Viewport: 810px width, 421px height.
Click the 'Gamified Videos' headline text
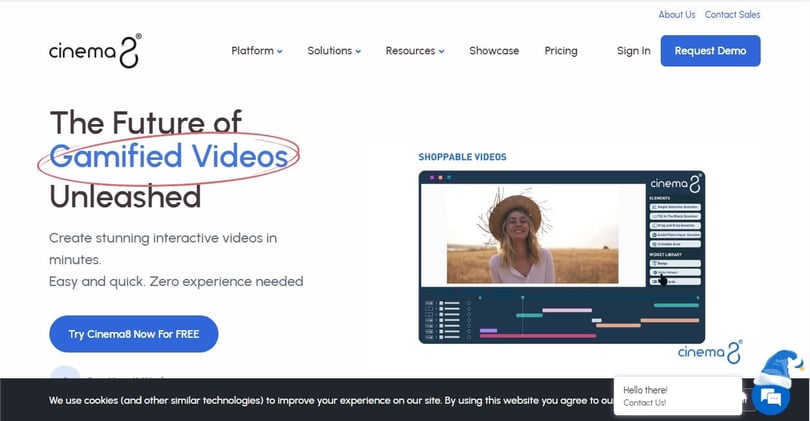click(x=169, y=157)
